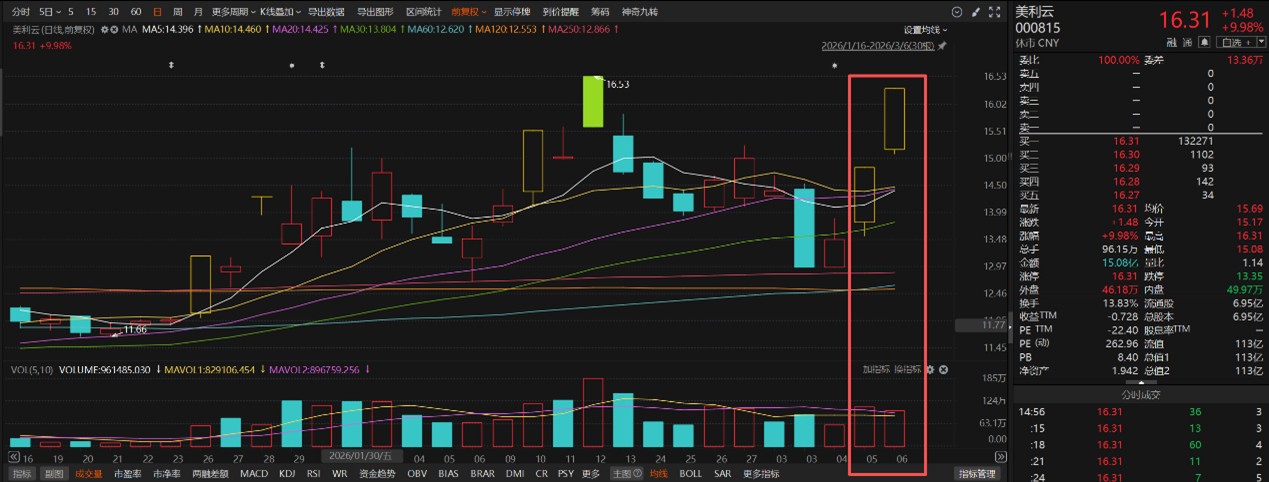The height and width of the screenshot is (482, 1269).
Task: Toggle the 均线 overlay on main chart
Action: (658, 473)
